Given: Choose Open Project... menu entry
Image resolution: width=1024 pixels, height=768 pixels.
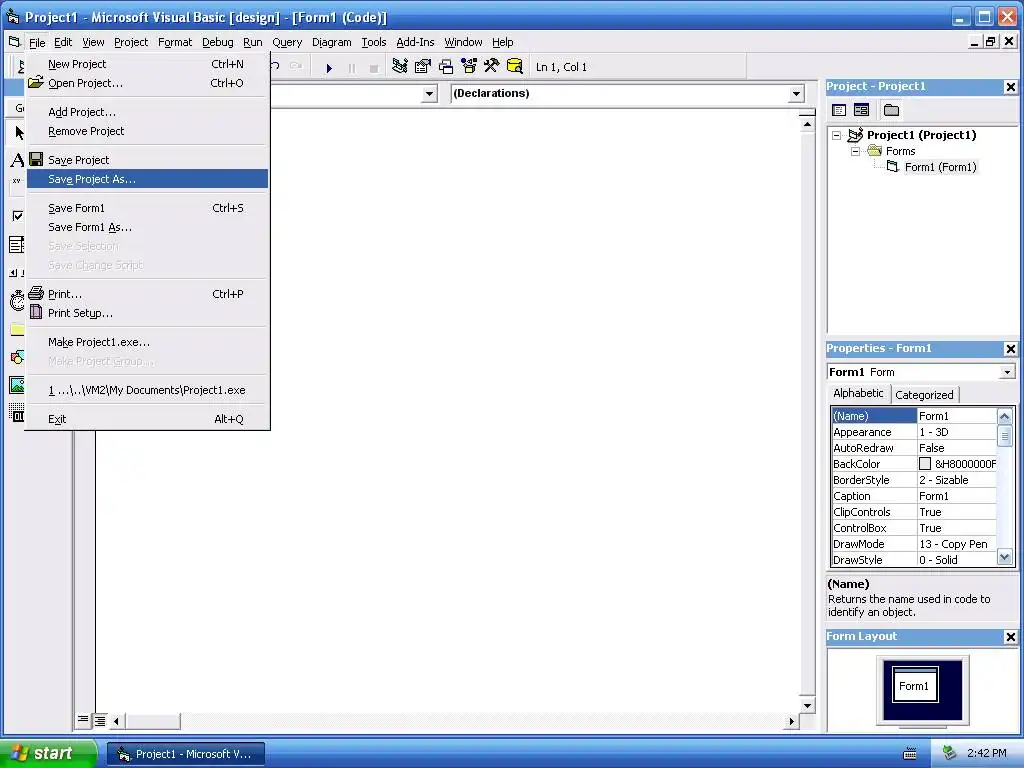Looking at the screenshot, I should tap(148, 83).
